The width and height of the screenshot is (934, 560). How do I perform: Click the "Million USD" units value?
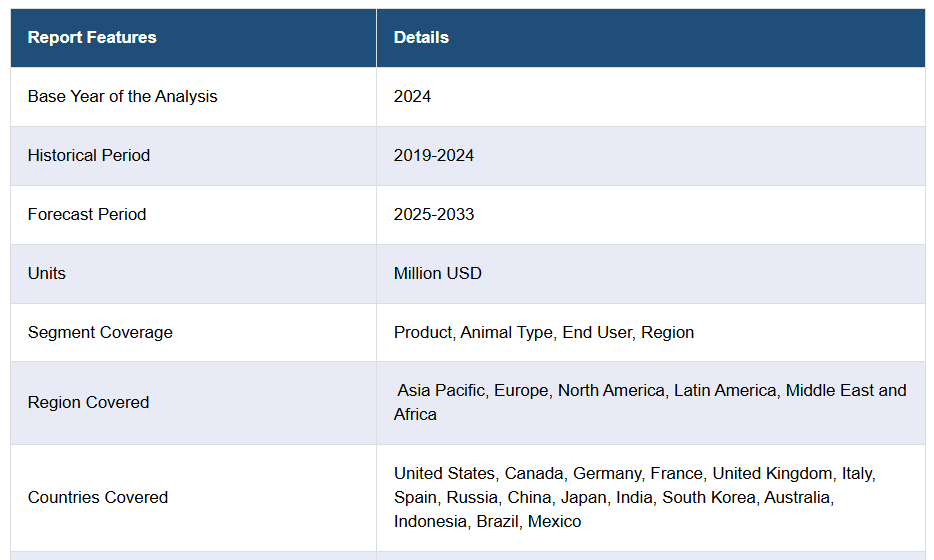coord(438,274)
